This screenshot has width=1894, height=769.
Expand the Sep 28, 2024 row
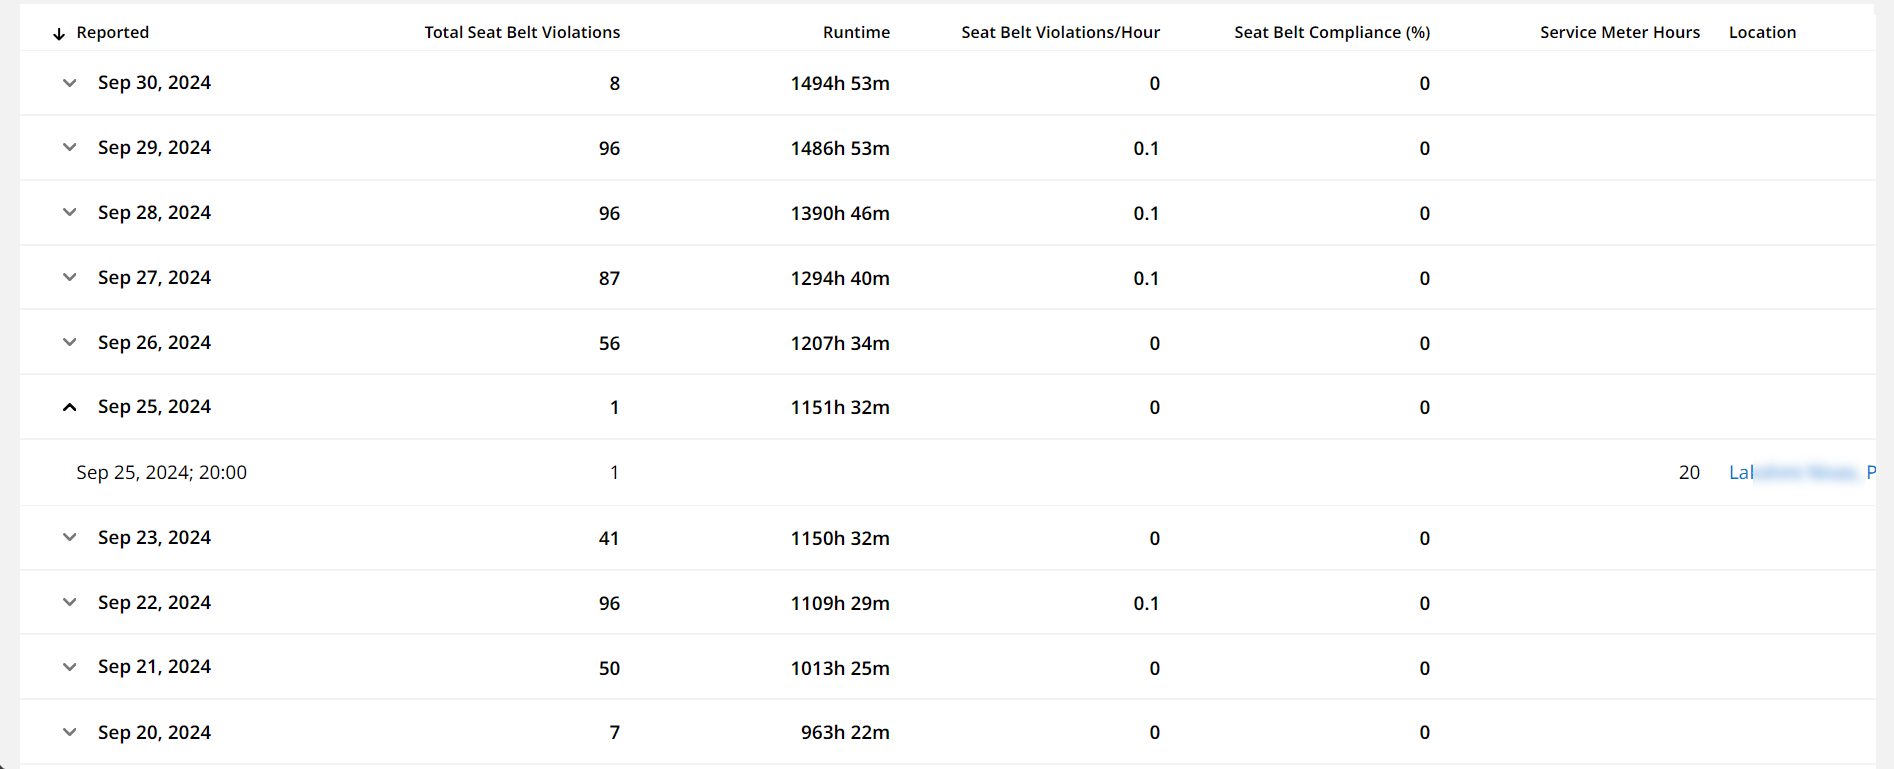coord(69,212)
